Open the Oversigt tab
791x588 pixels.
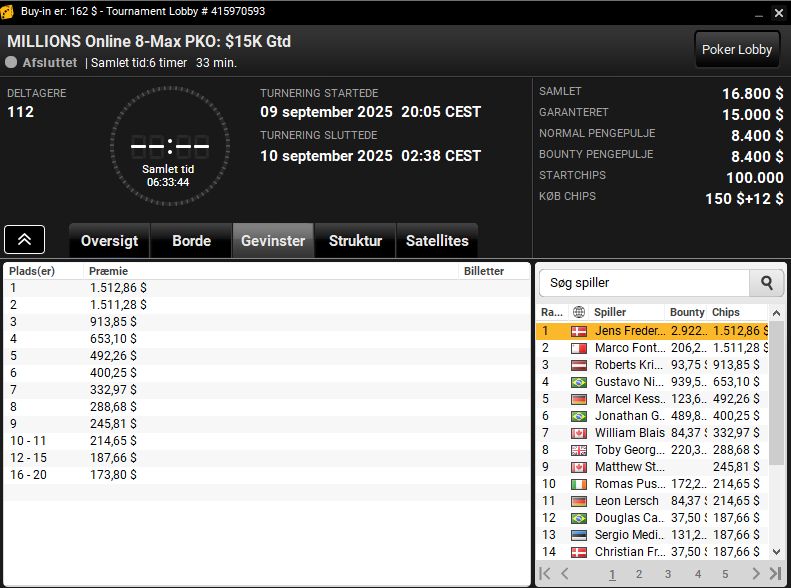click(109, 241)
